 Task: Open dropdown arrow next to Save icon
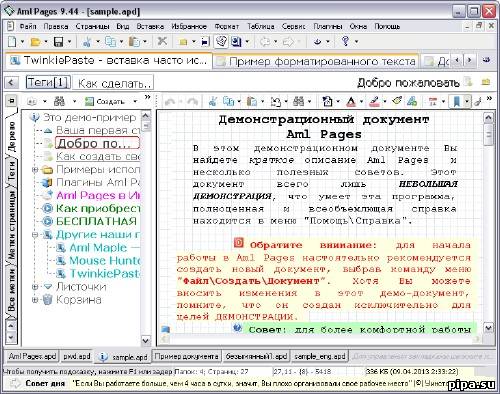coord(69,42)
